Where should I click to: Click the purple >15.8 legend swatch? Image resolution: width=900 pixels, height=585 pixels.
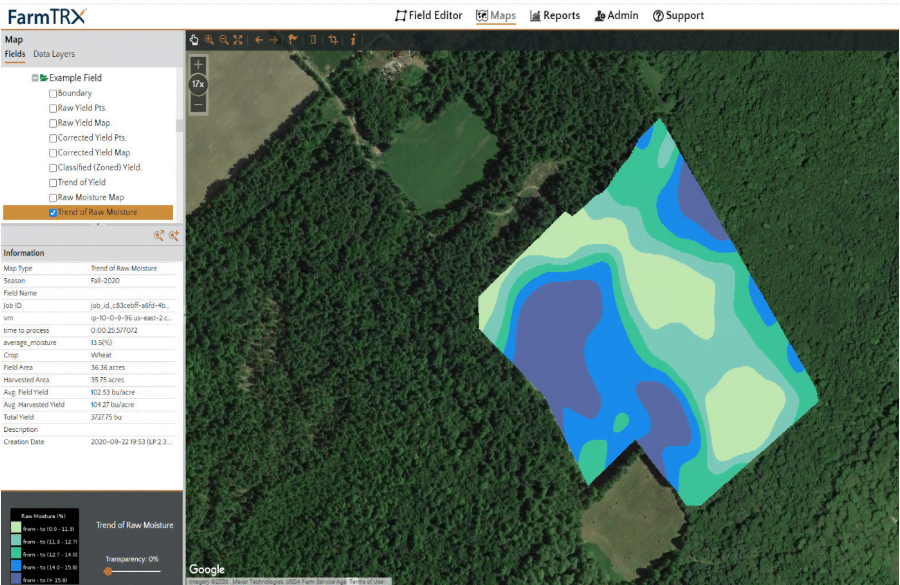(x=16, y=579)
